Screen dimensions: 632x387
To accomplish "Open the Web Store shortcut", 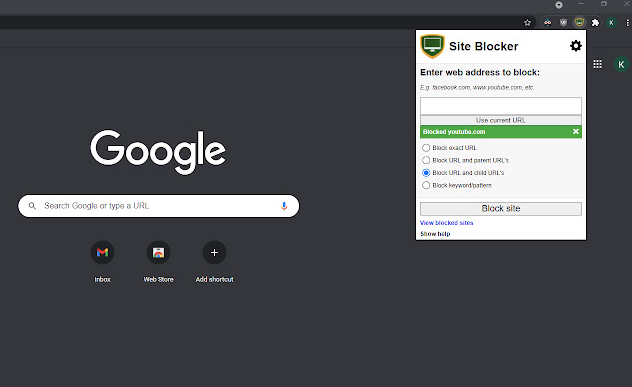I will click(x=158, y=252).
